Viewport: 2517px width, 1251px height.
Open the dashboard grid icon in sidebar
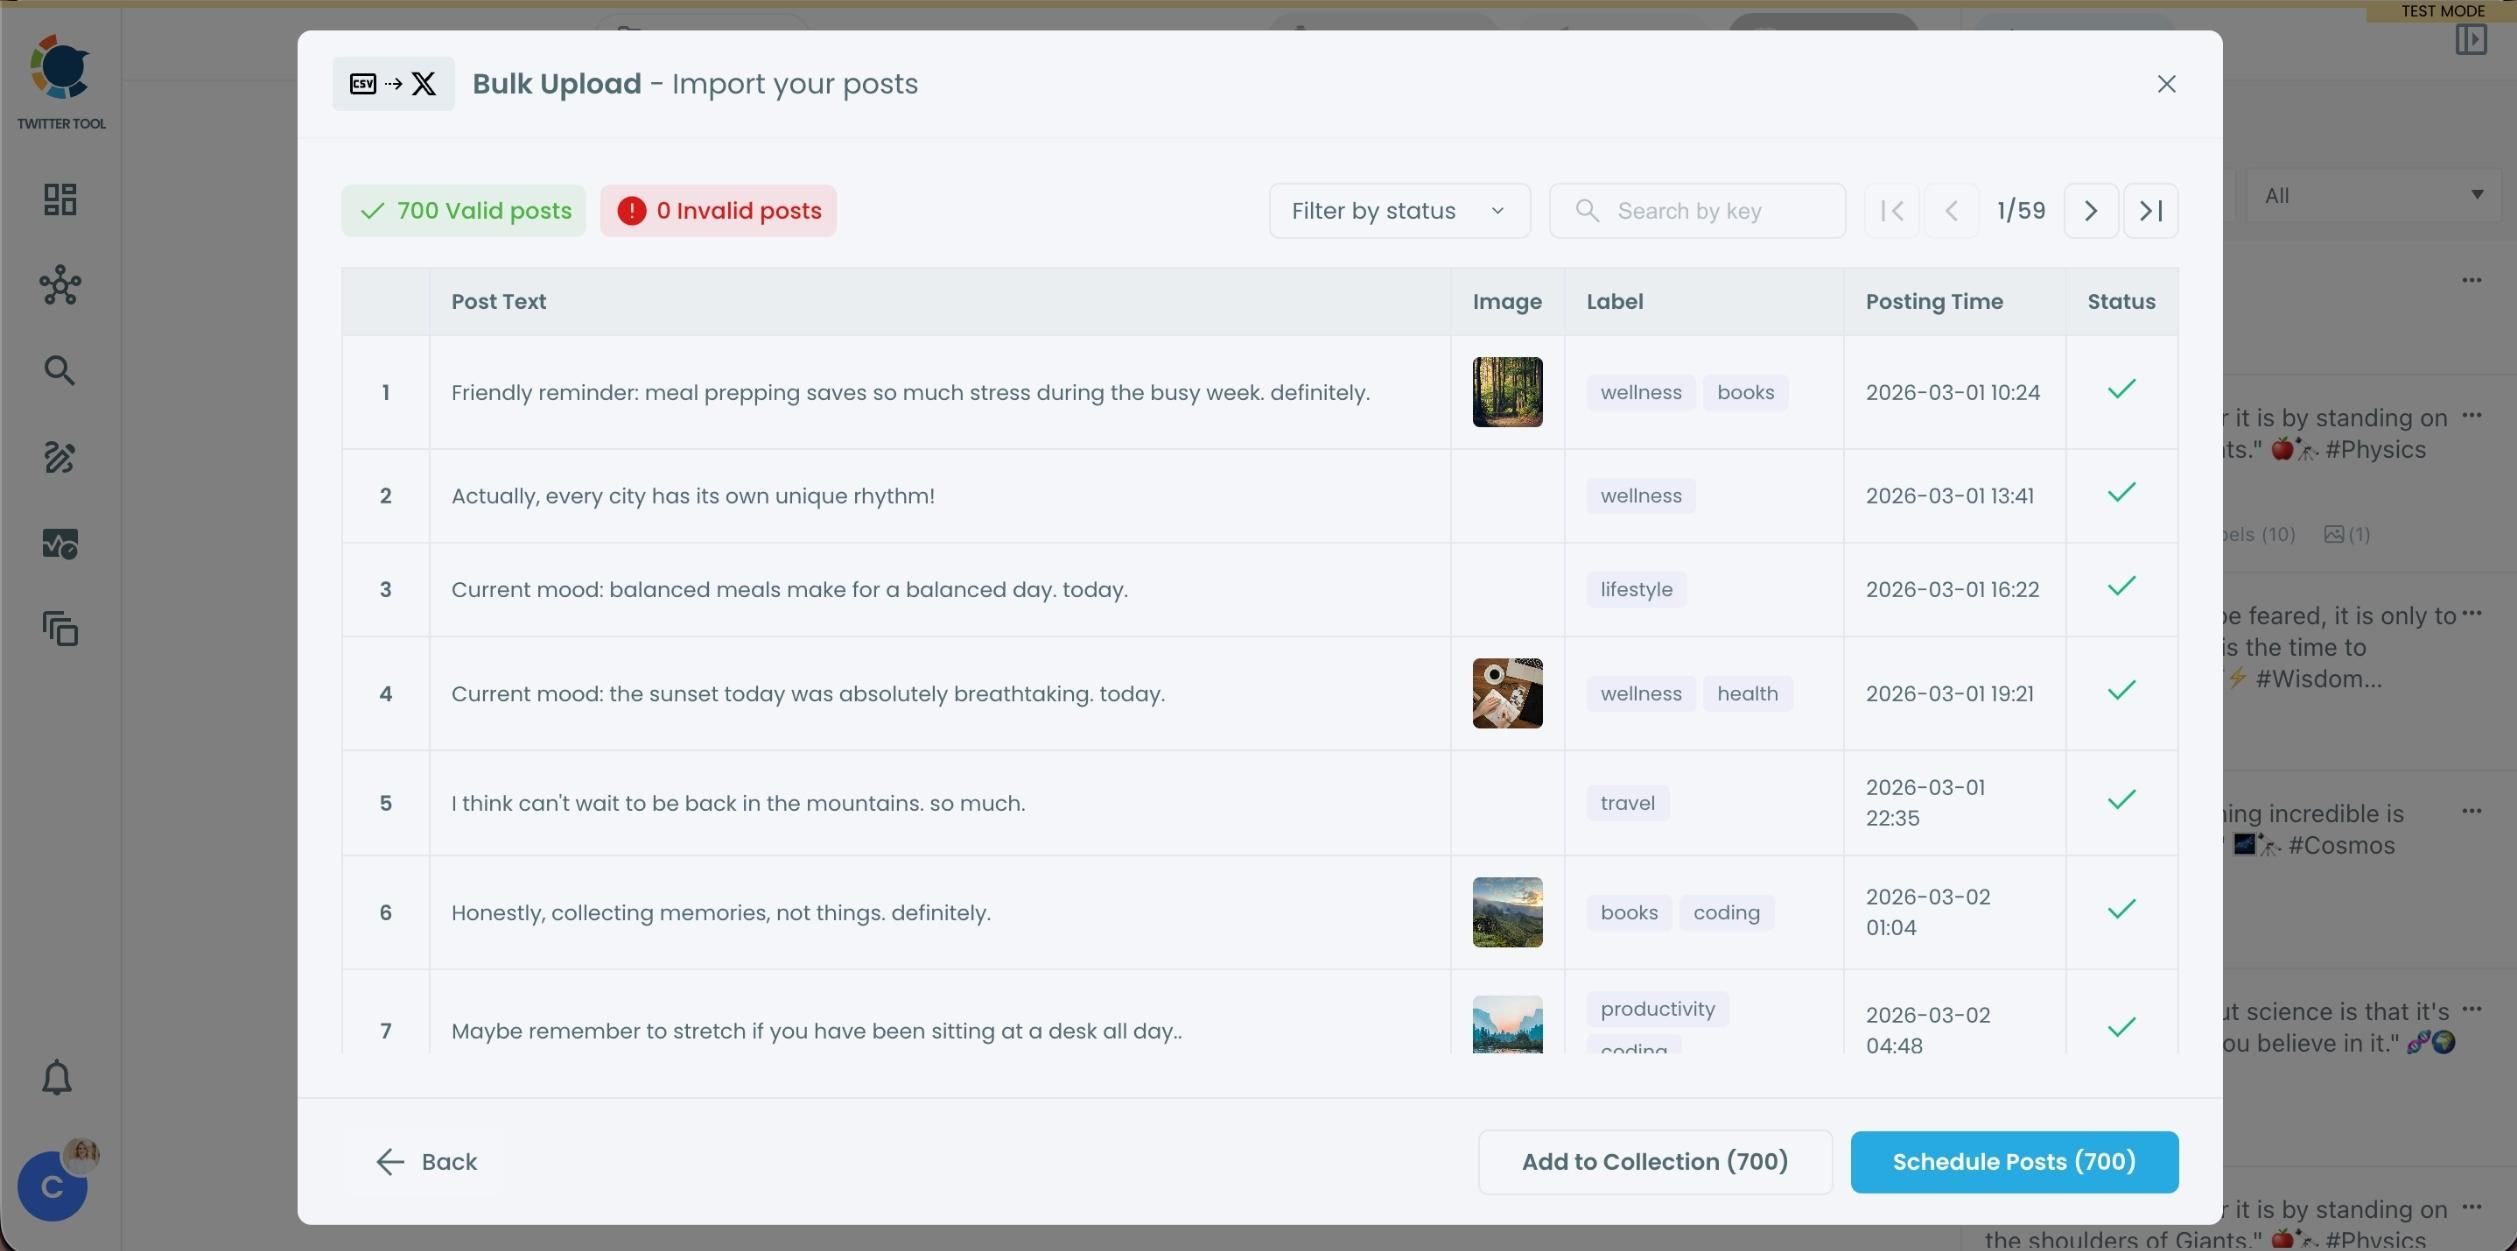point(59,199)
